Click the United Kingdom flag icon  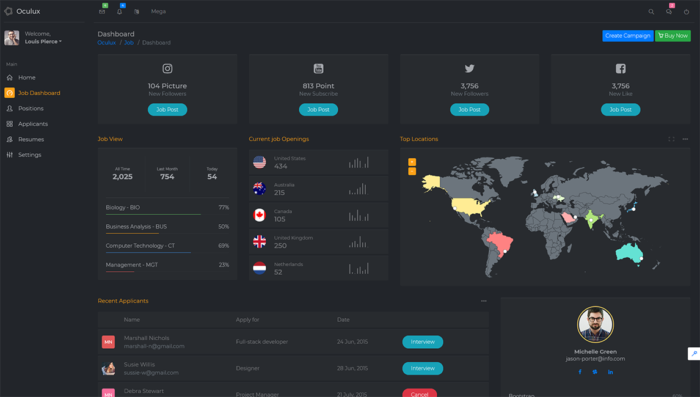click(259, 242)
